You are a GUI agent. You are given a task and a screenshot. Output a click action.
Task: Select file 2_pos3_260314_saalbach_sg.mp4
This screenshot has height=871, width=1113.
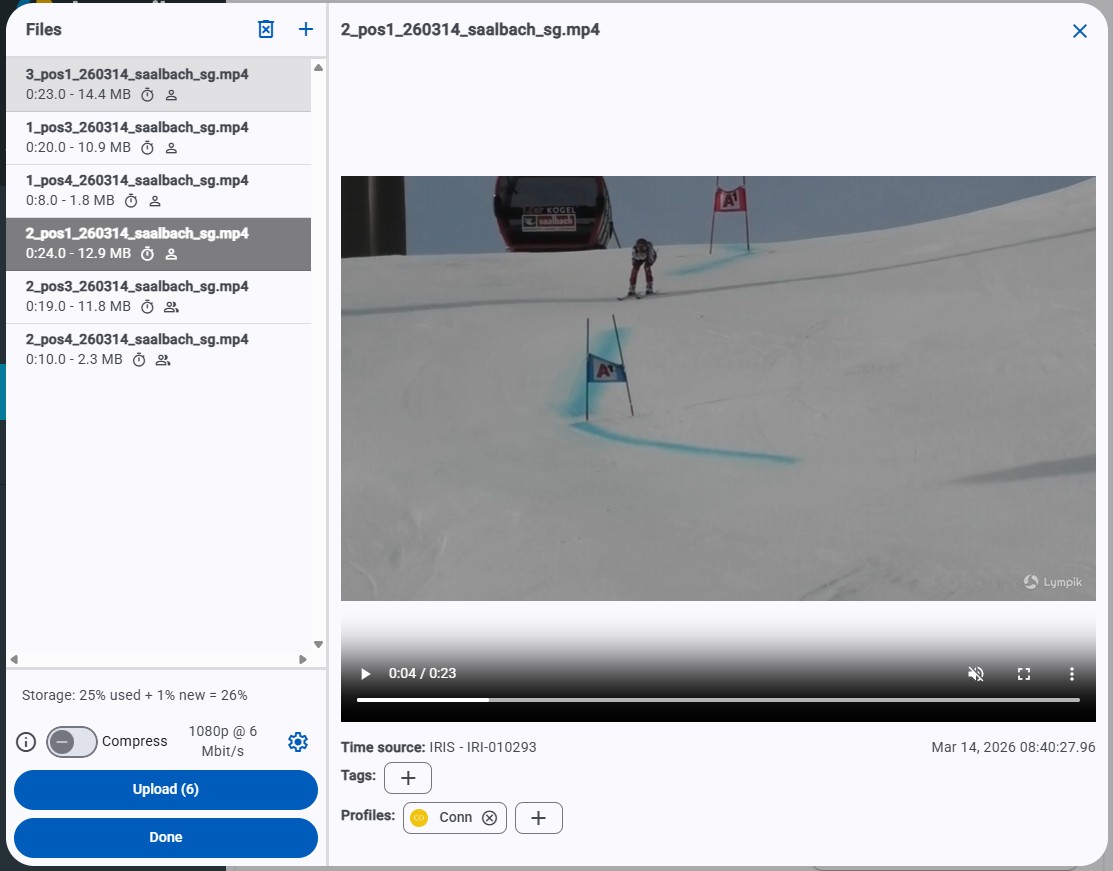point(158,297)
